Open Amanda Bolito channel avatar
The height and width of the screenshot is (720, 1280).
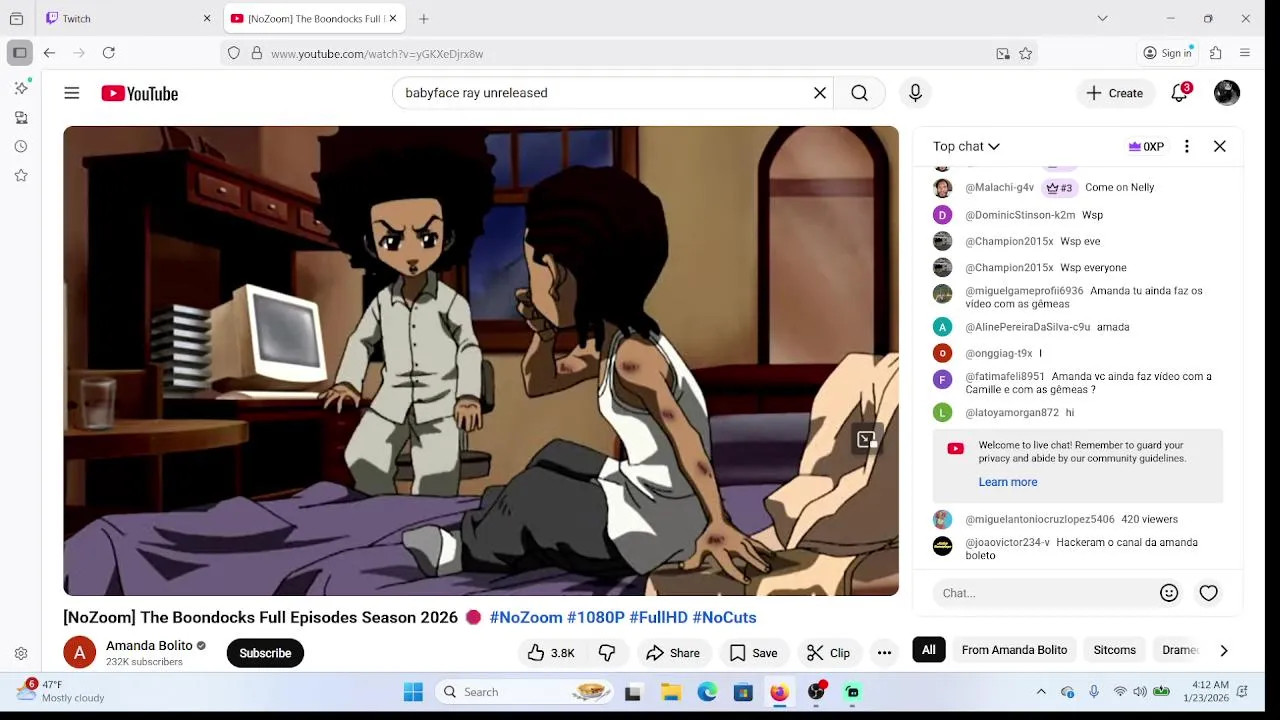point(79,653)
